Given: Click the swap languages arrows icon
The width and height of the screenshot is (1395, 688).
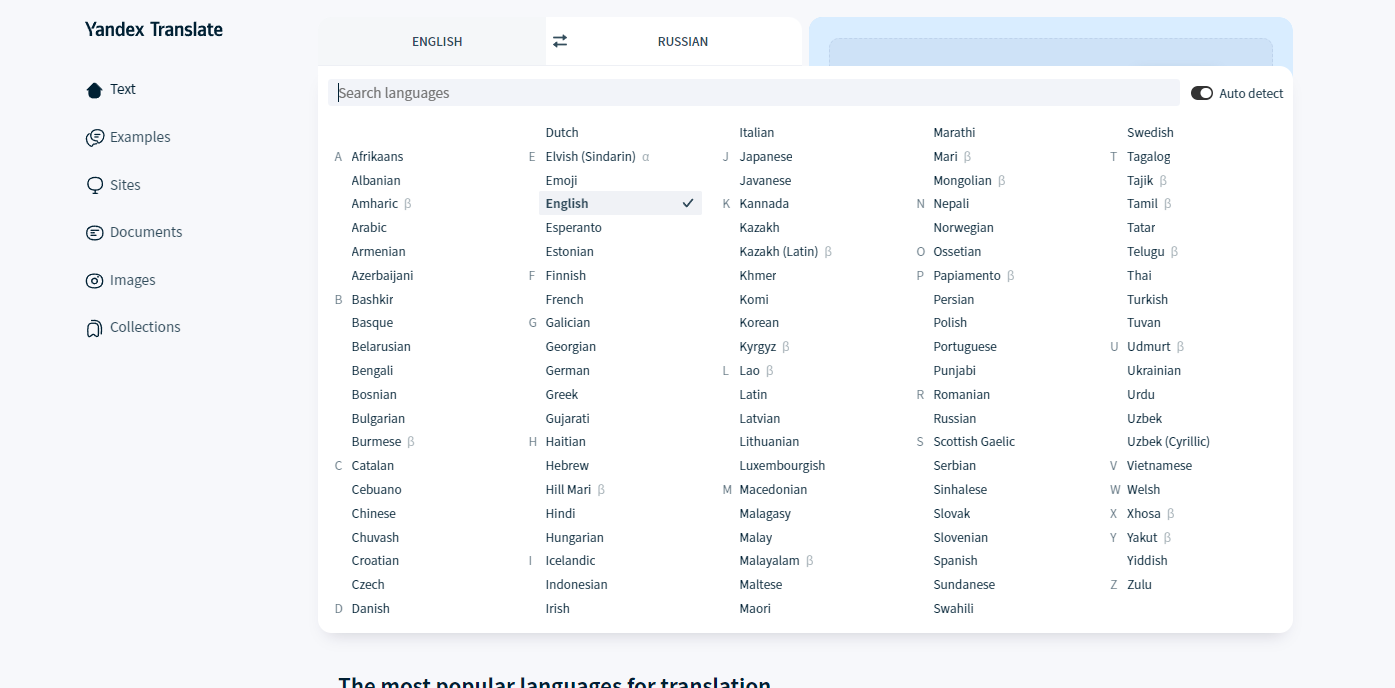Looking at the screenshot, I should 560,41.
